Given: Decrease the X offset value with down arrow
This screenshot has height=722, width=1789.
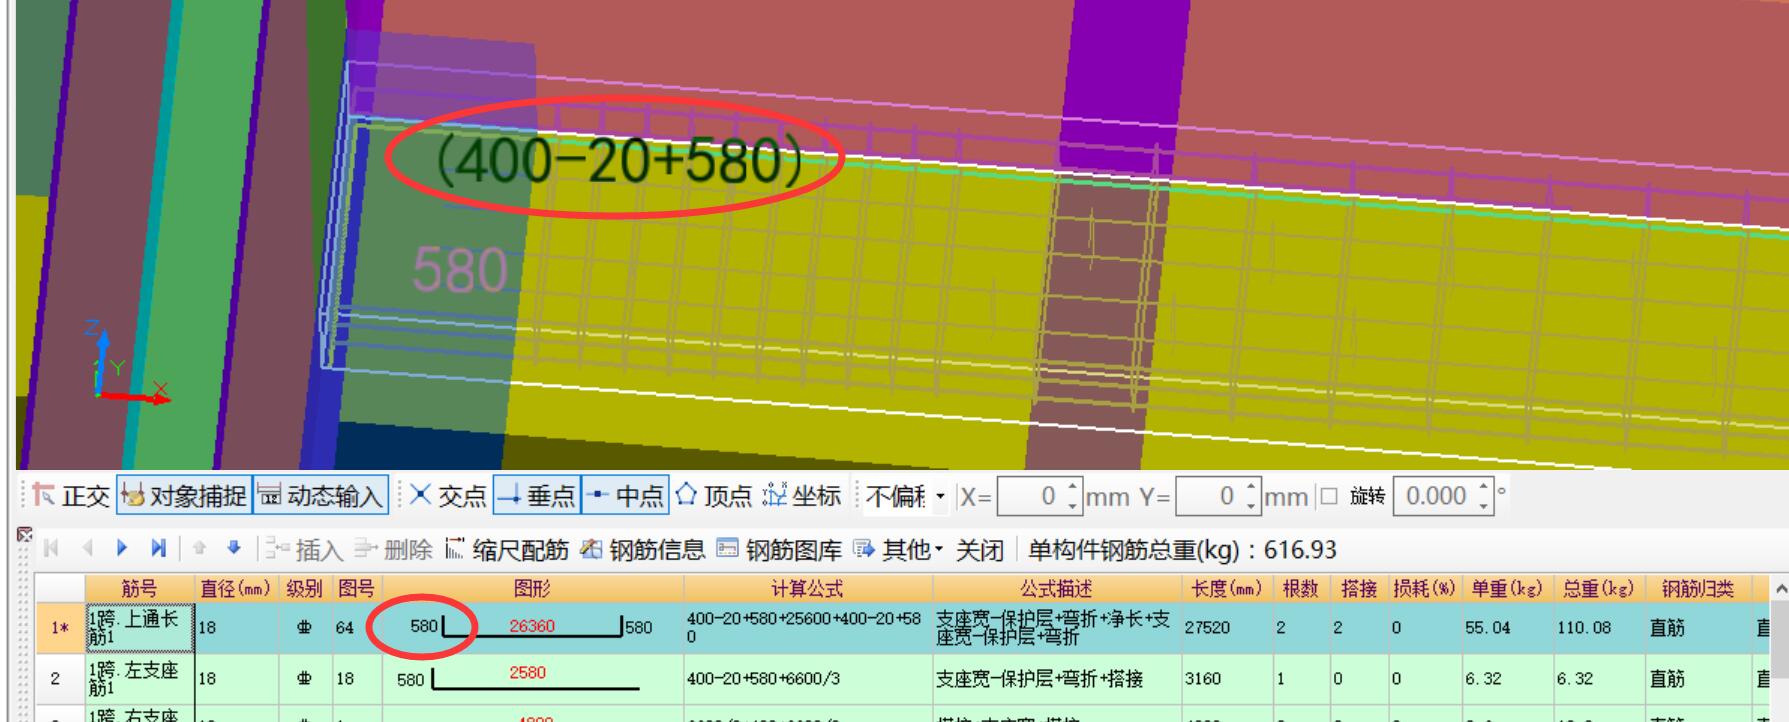Looking at the screenshot, I should tap(1073, 505).
